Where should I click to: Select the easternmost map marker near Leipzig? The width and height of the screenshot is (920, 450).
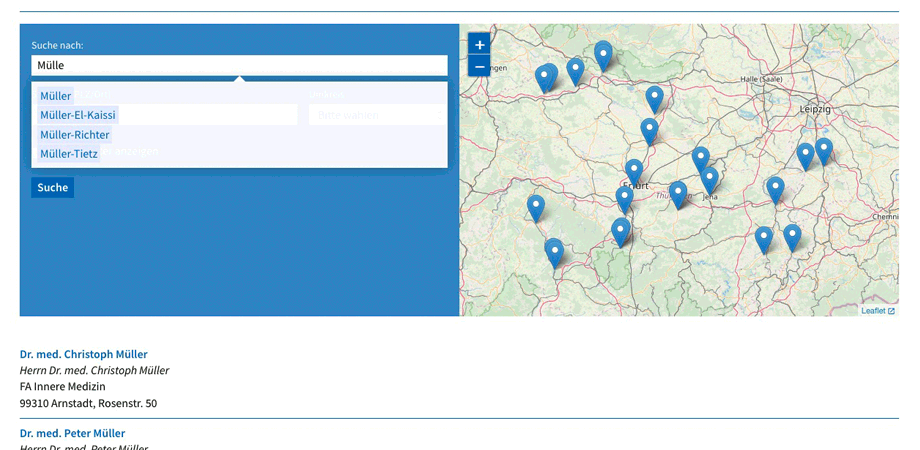824,152
